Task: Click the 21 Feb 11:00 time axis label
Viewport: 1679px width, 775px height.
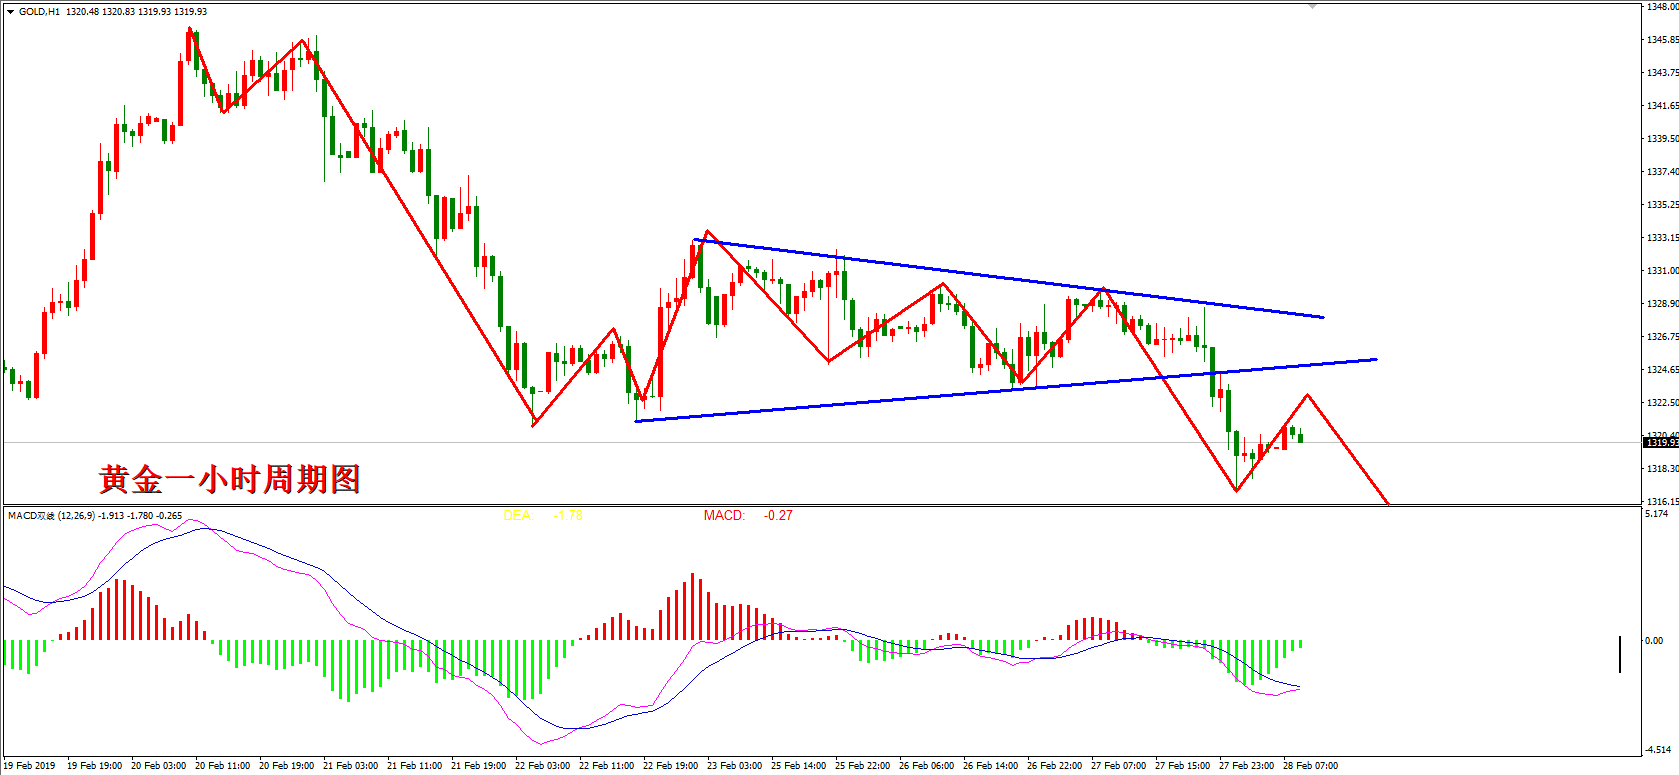Action: pyautogui.click(x=414, y=766)
